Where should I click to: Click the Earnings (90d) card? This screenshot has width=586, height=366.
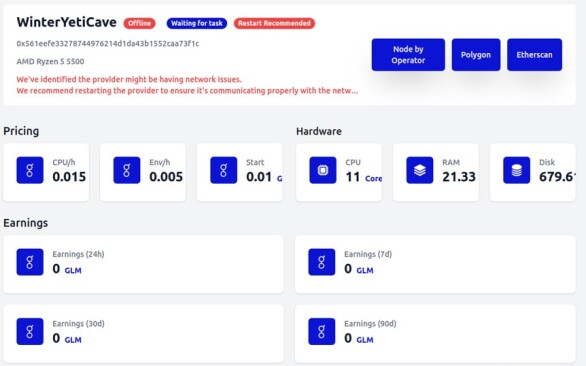(x=435, y=333)
